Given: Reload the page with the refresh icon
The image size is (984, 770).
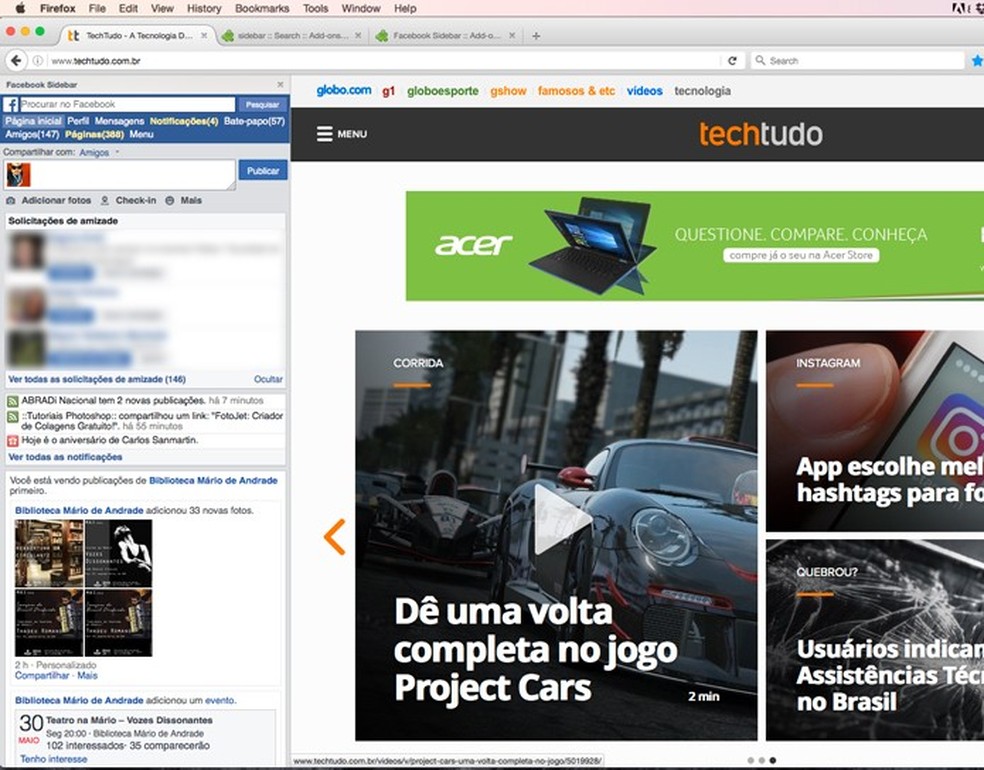Looking at the screenshot, I should 733,59.
